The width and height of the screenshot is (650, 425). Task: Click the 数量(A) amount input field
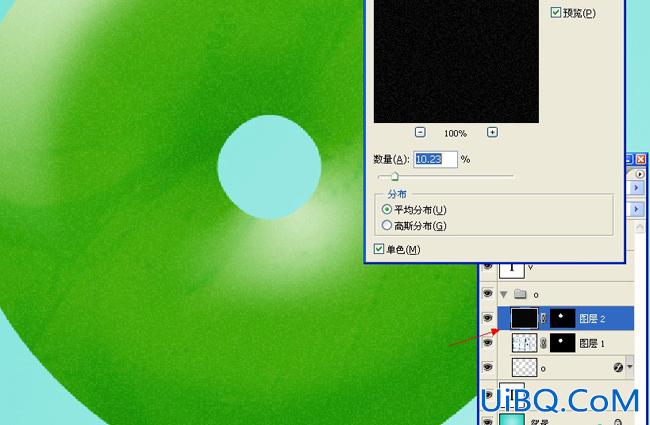pyautogui.click(x=435, y=159)
